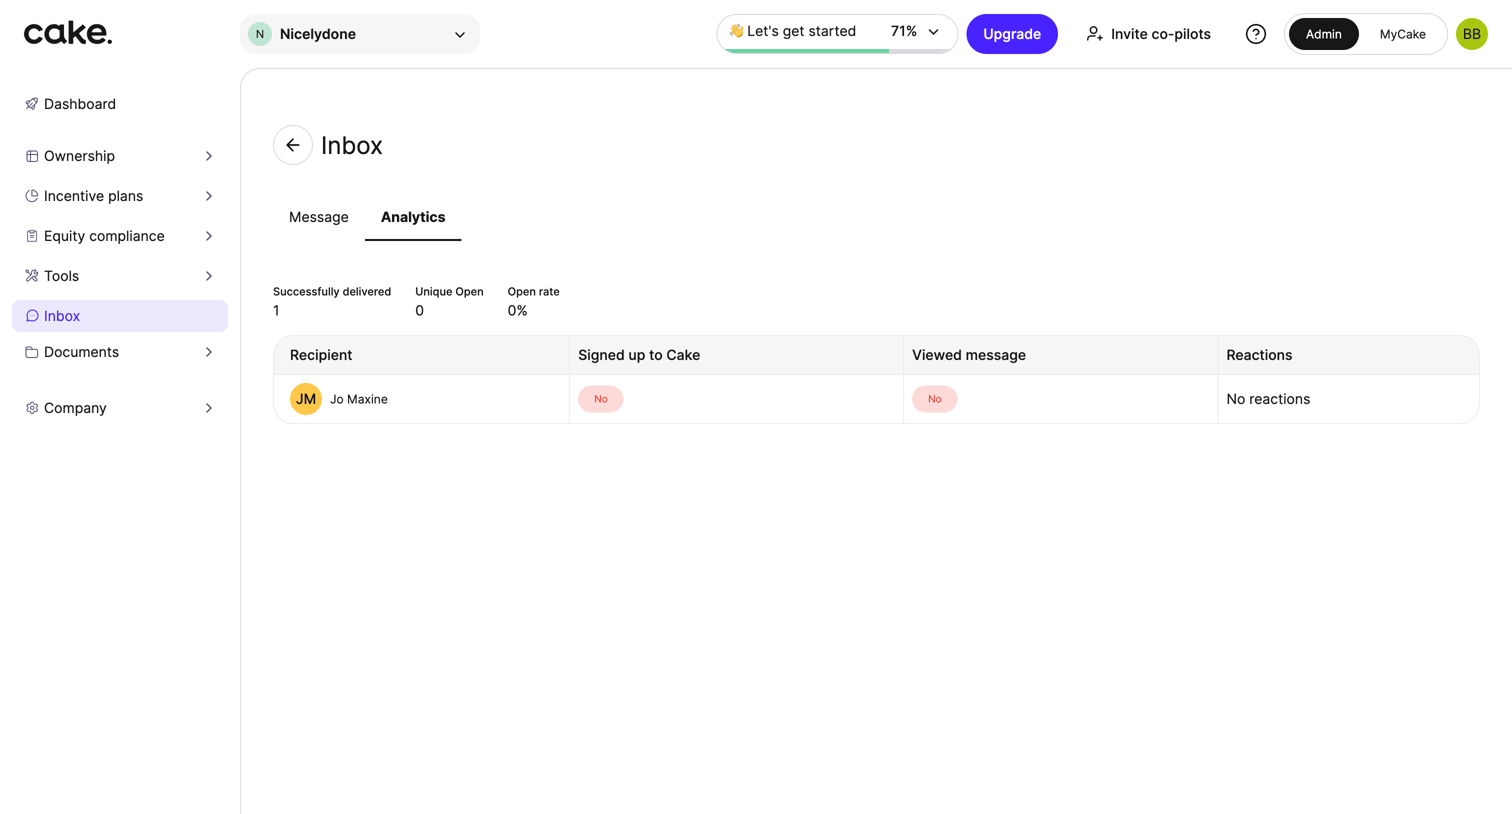Select the Analytics tab
This screenshot has width=1512, height=814.
pos(413,217)
